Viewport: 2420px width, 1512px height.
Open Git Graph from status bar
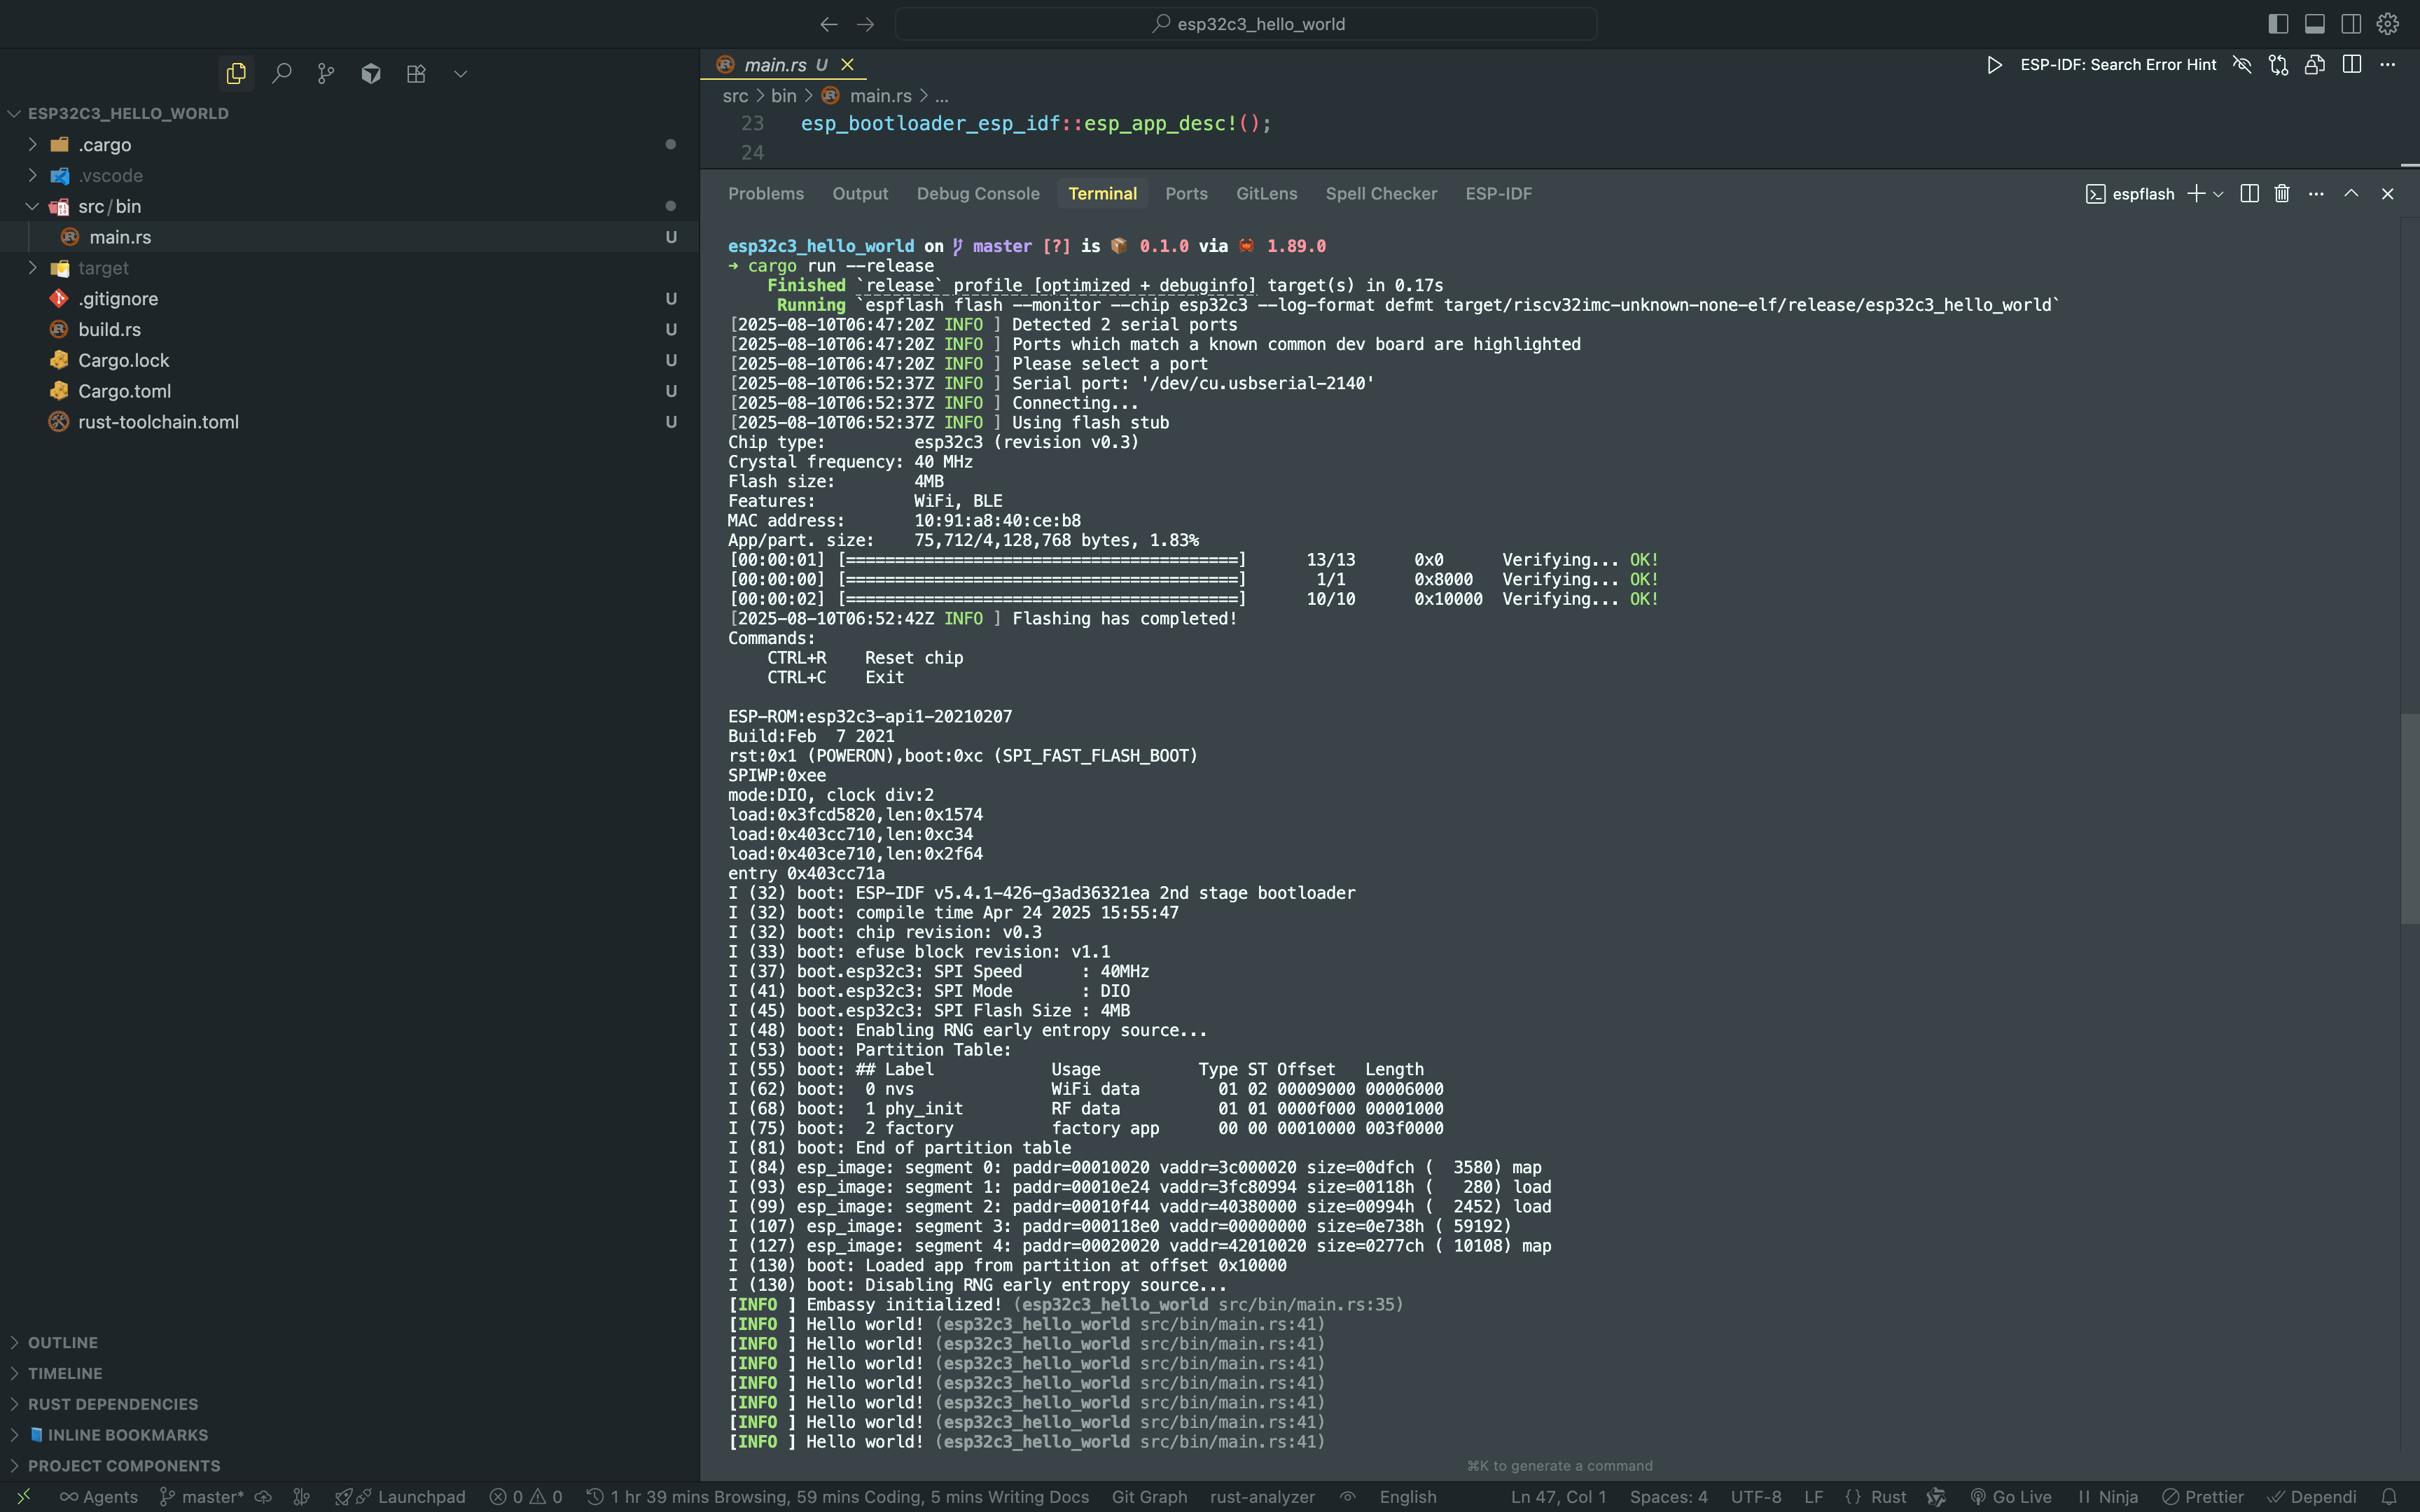1149,1497
